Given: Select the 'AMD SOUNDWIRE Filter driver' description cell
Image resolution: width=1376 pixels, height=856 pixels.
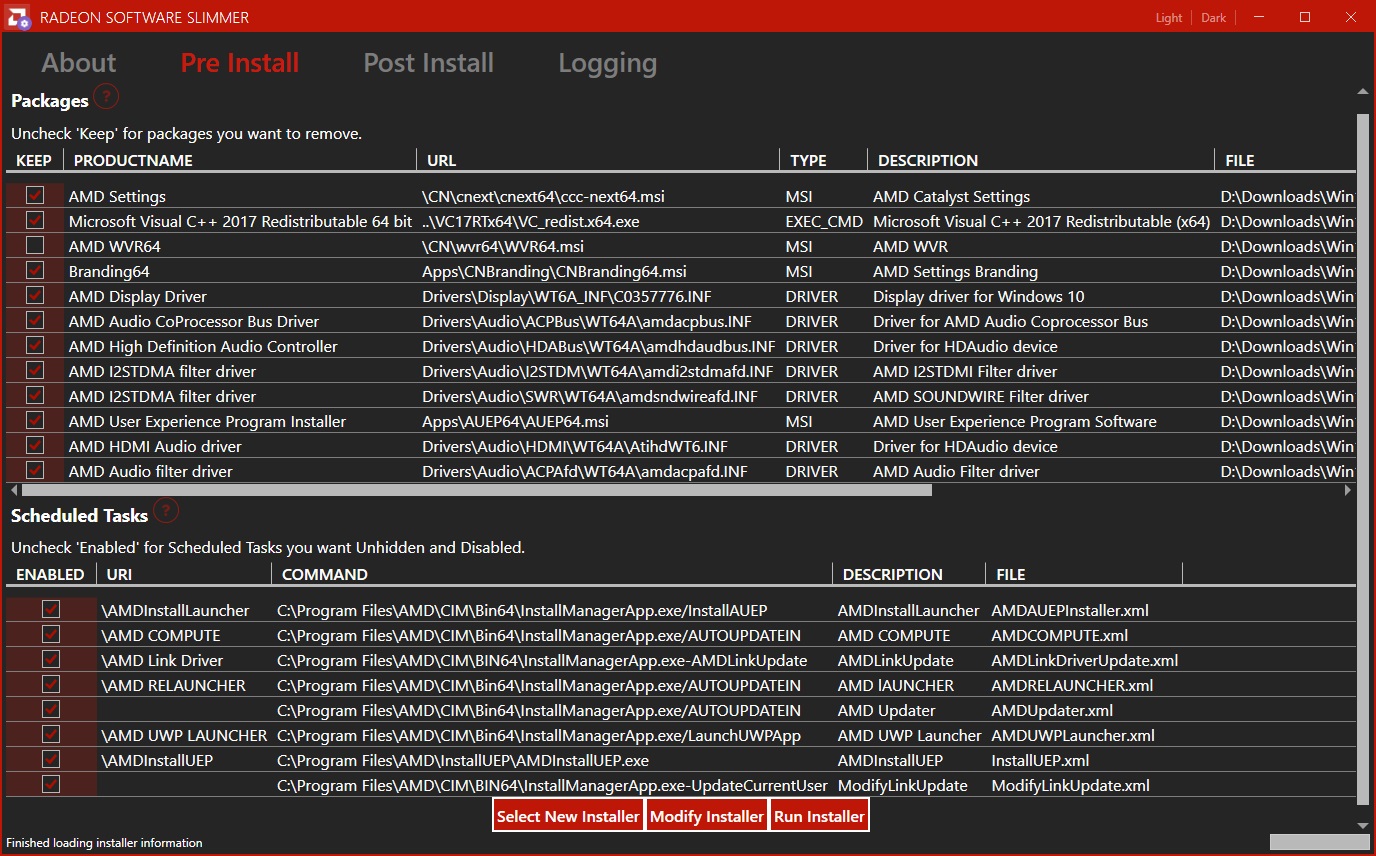Looking at the screenshot, I should click(981, 397).
